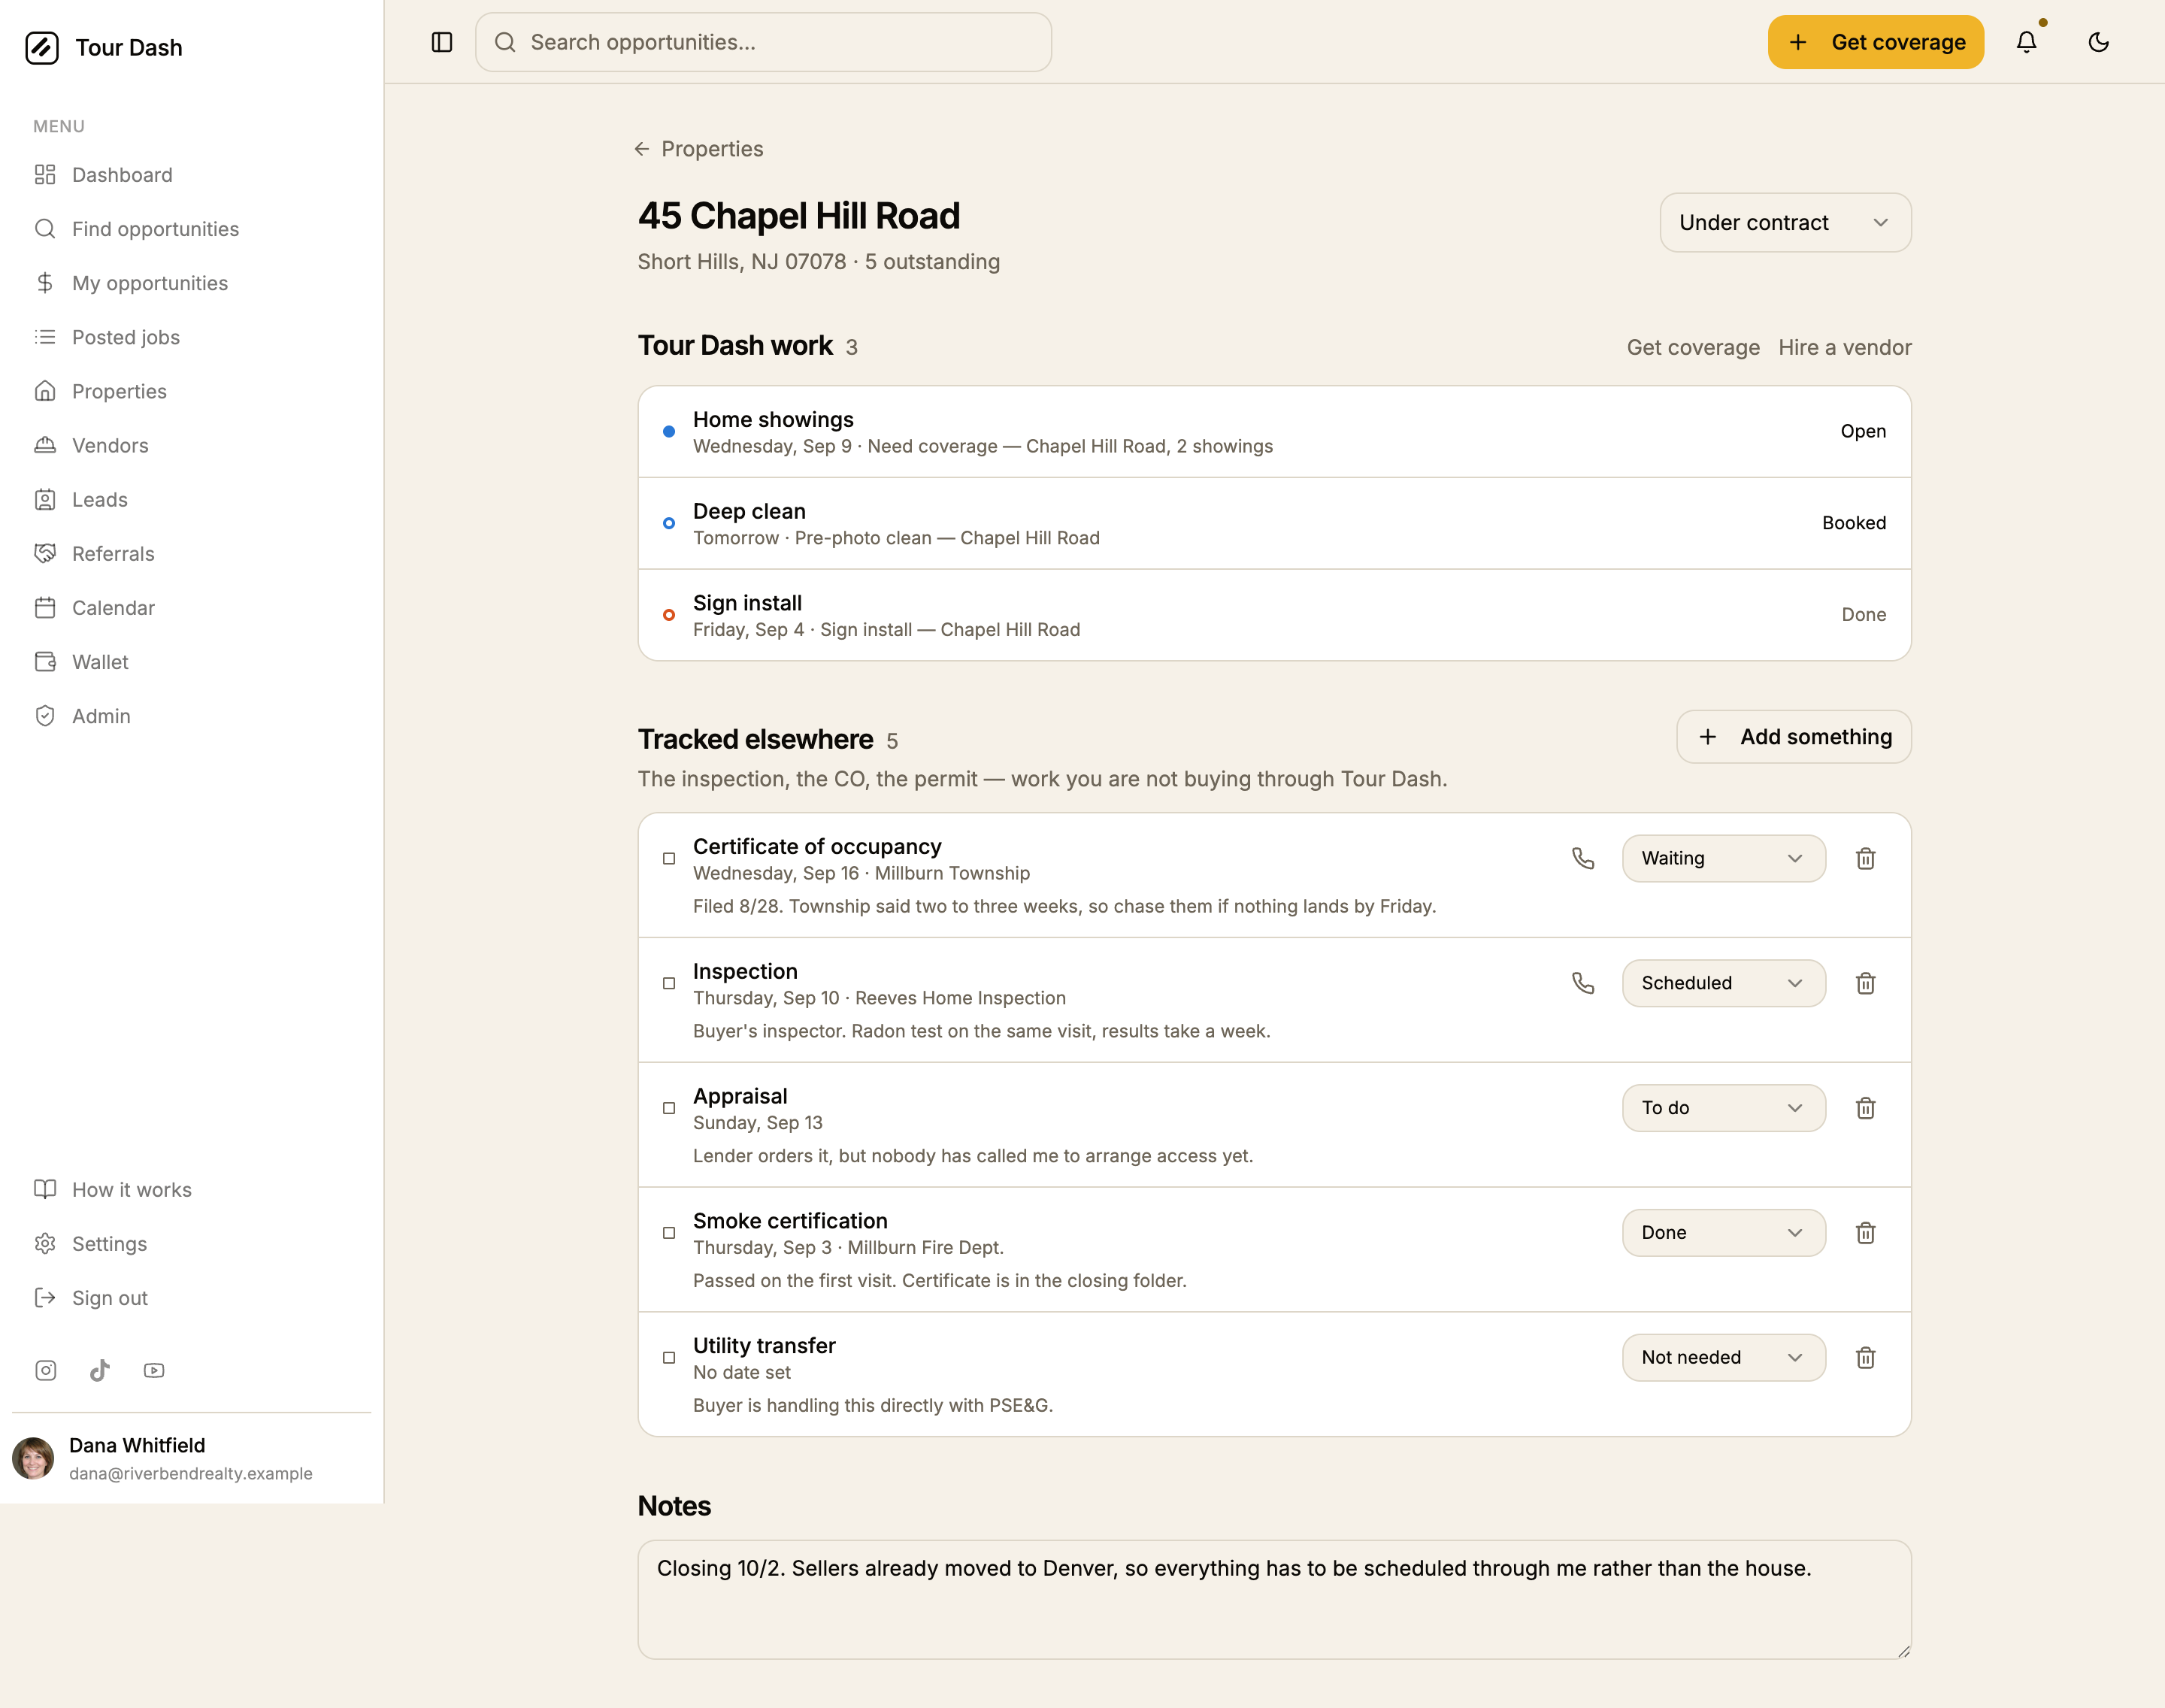Open the Not needed status dropdown
Screen dimensions: 2165x1708
pyautogui.click(x=1723, y=1357)
